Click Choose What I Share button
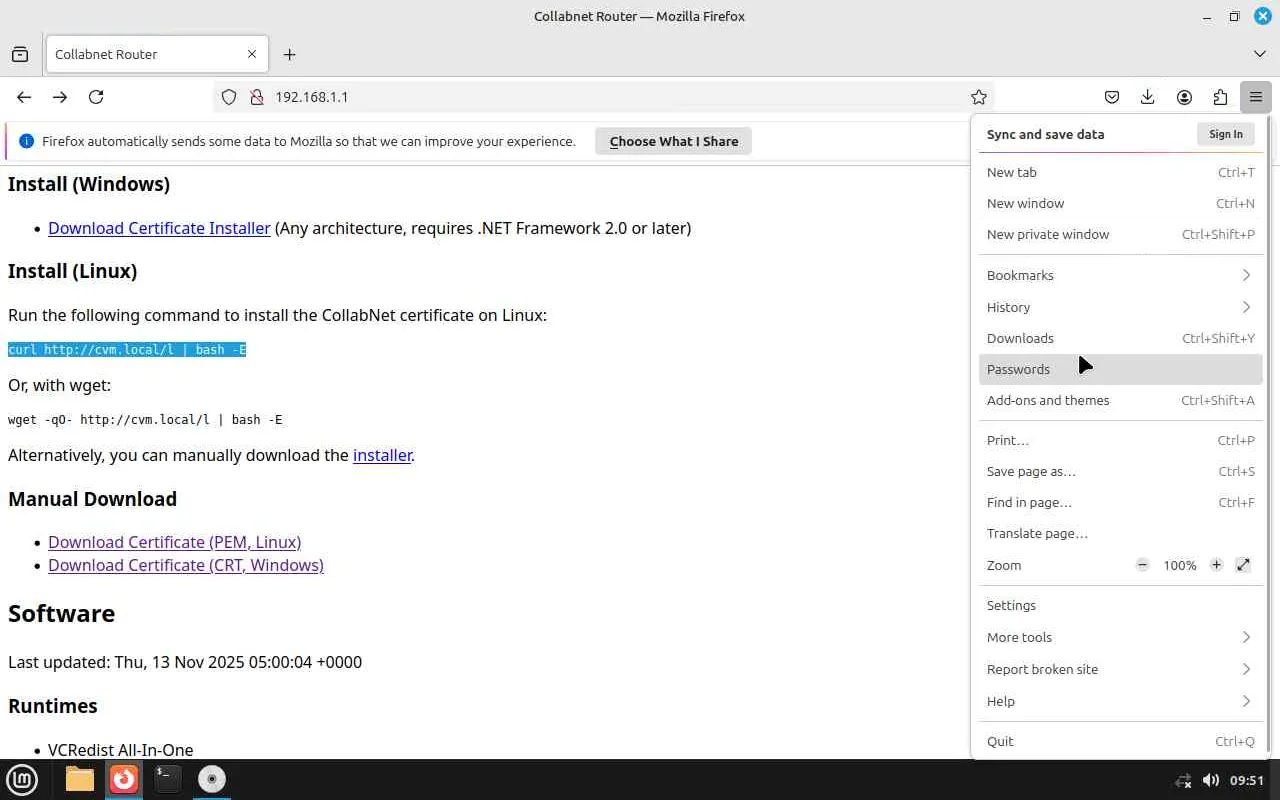The width and height of the screenshot is (1280, 800). [673, 141]
